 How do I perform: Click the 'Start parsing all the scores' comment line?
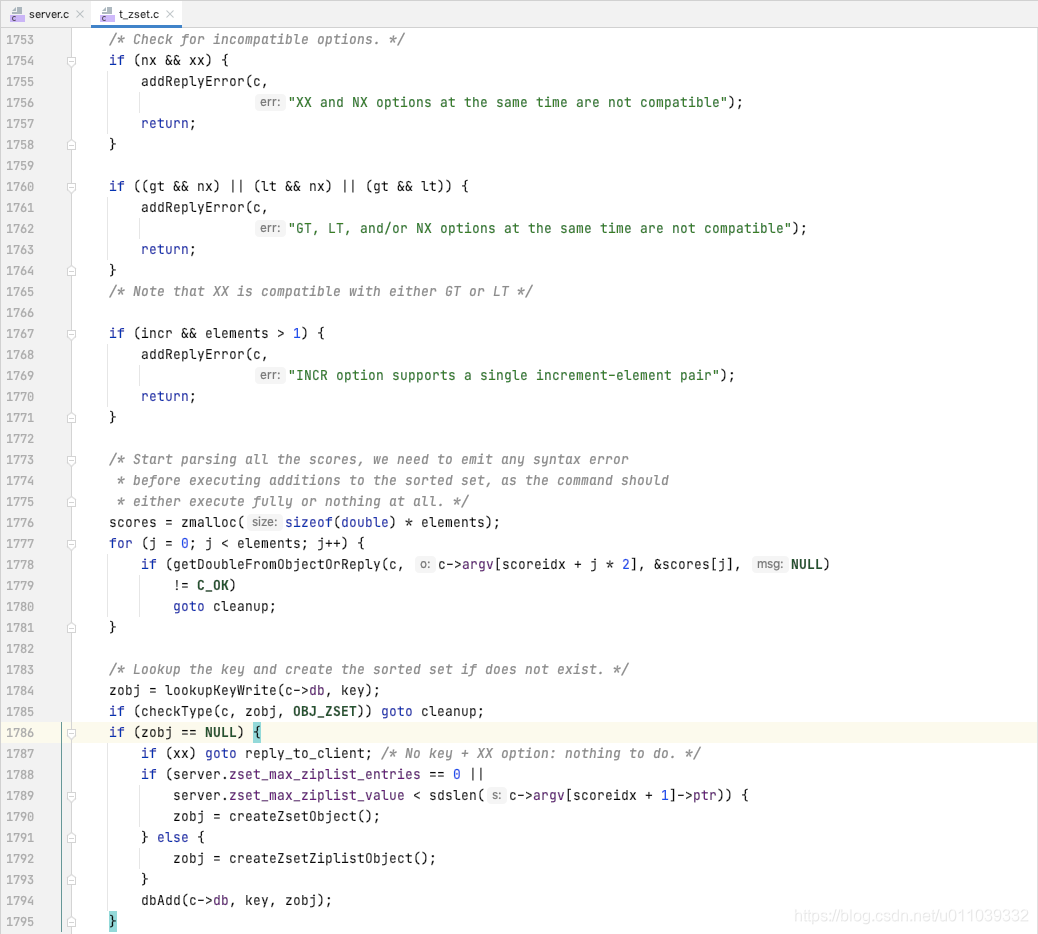point(369,459)
